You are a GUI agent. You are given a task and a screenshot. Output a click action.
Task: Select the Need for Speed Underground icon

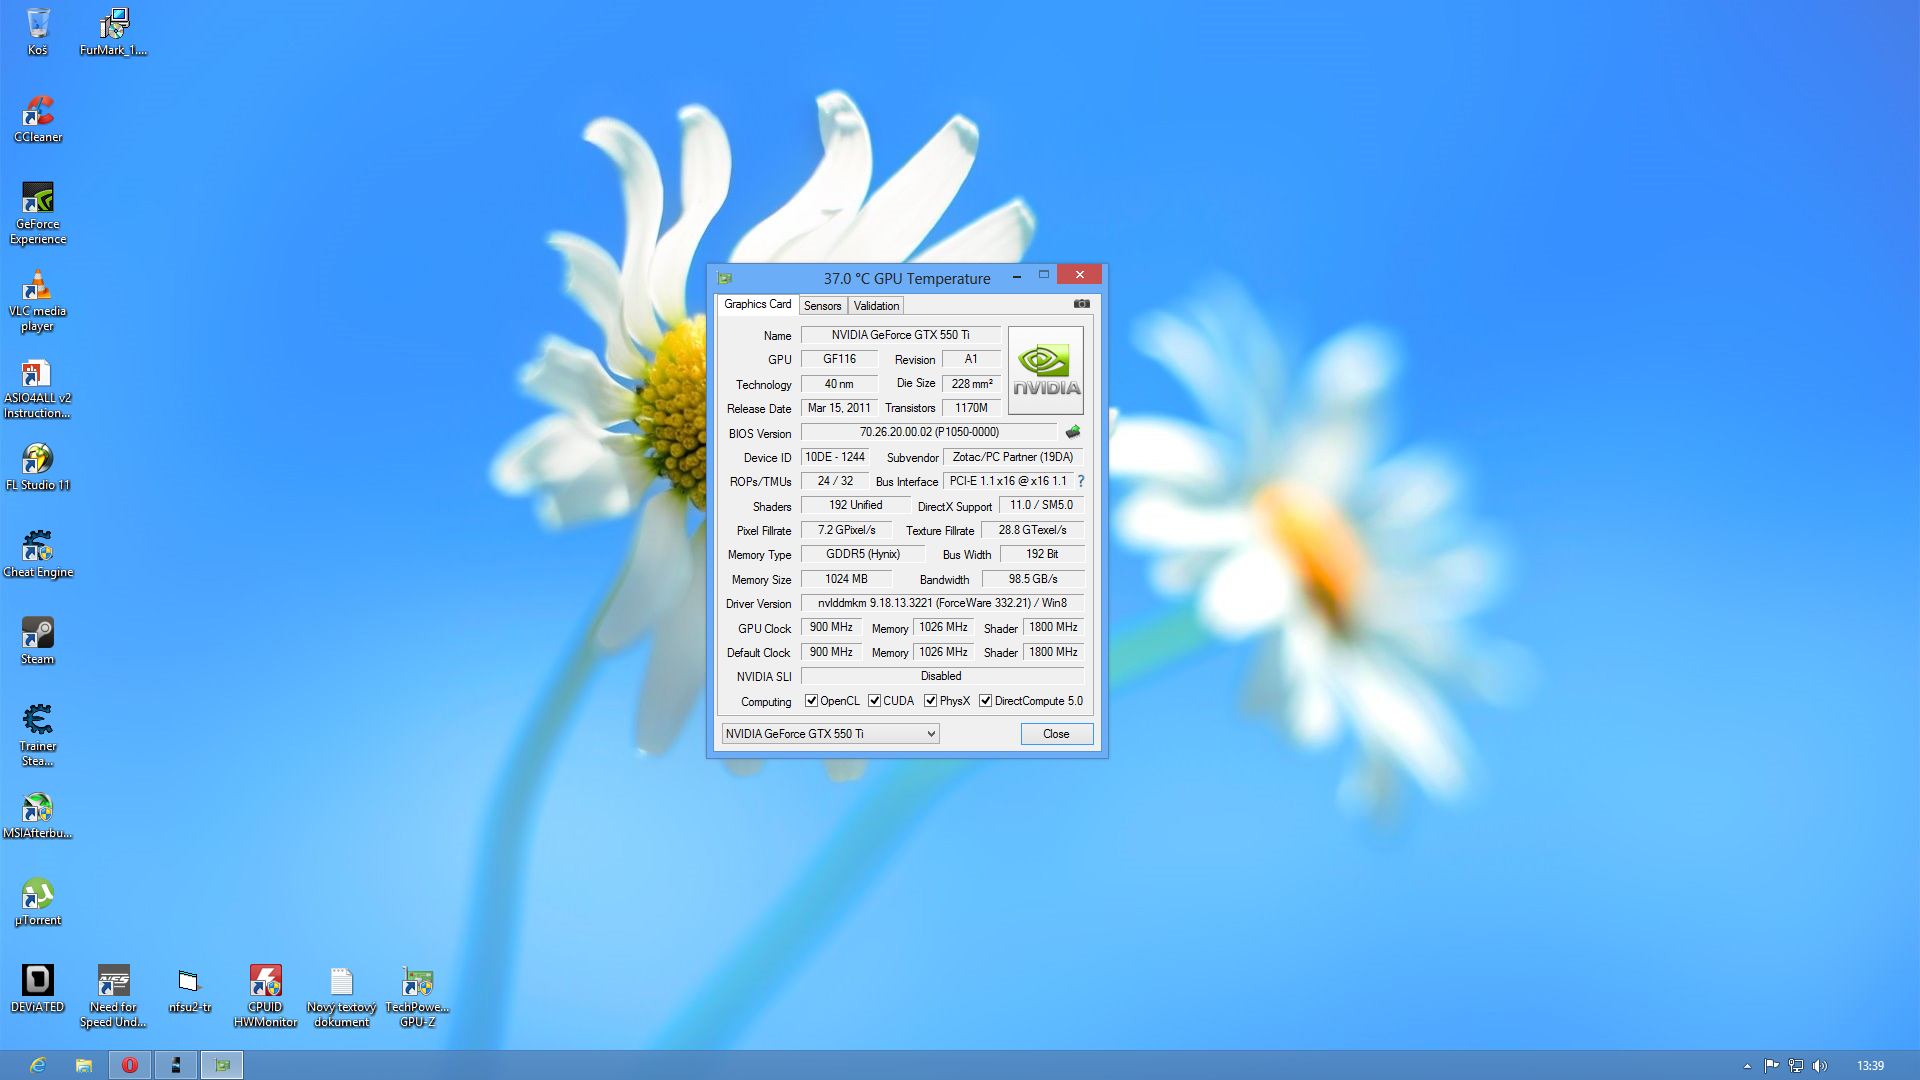pyautogui.click(x=114, y=995)
